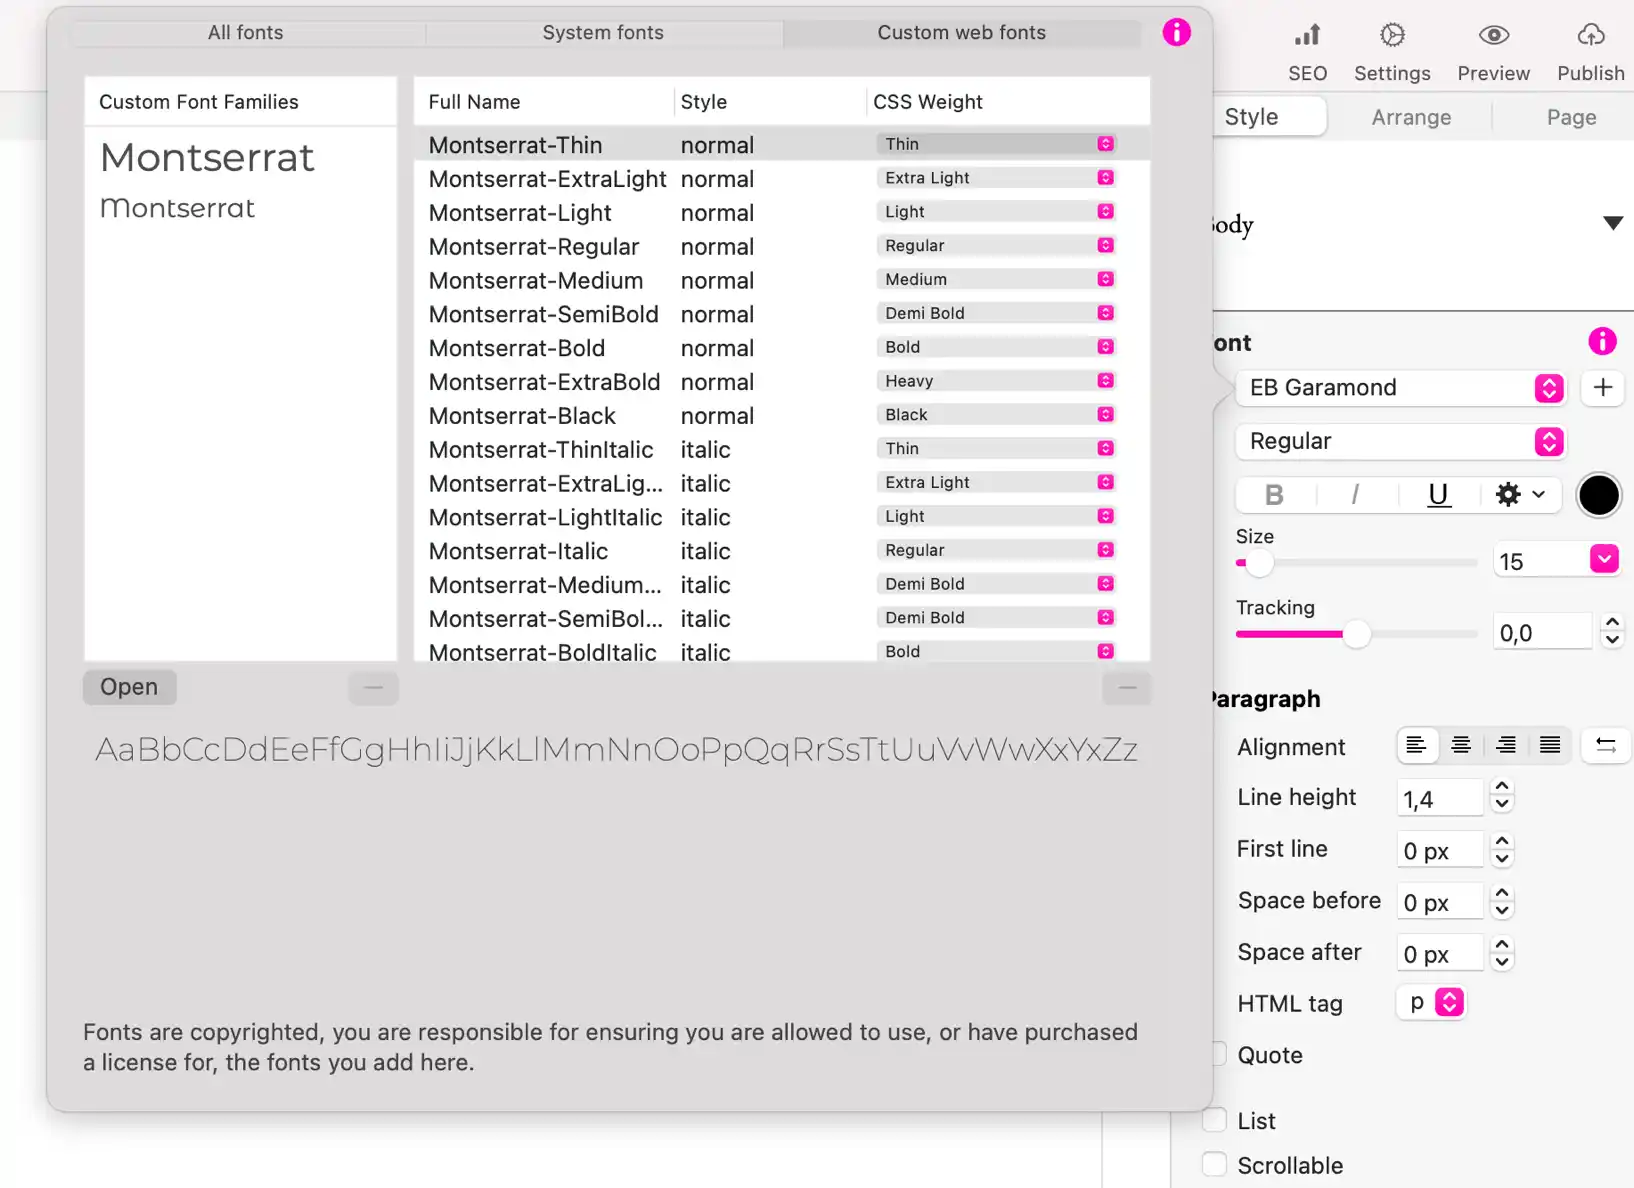Switch to the System fonts tab
The width and height of the screenshot is (1634, 1188).
603,32
